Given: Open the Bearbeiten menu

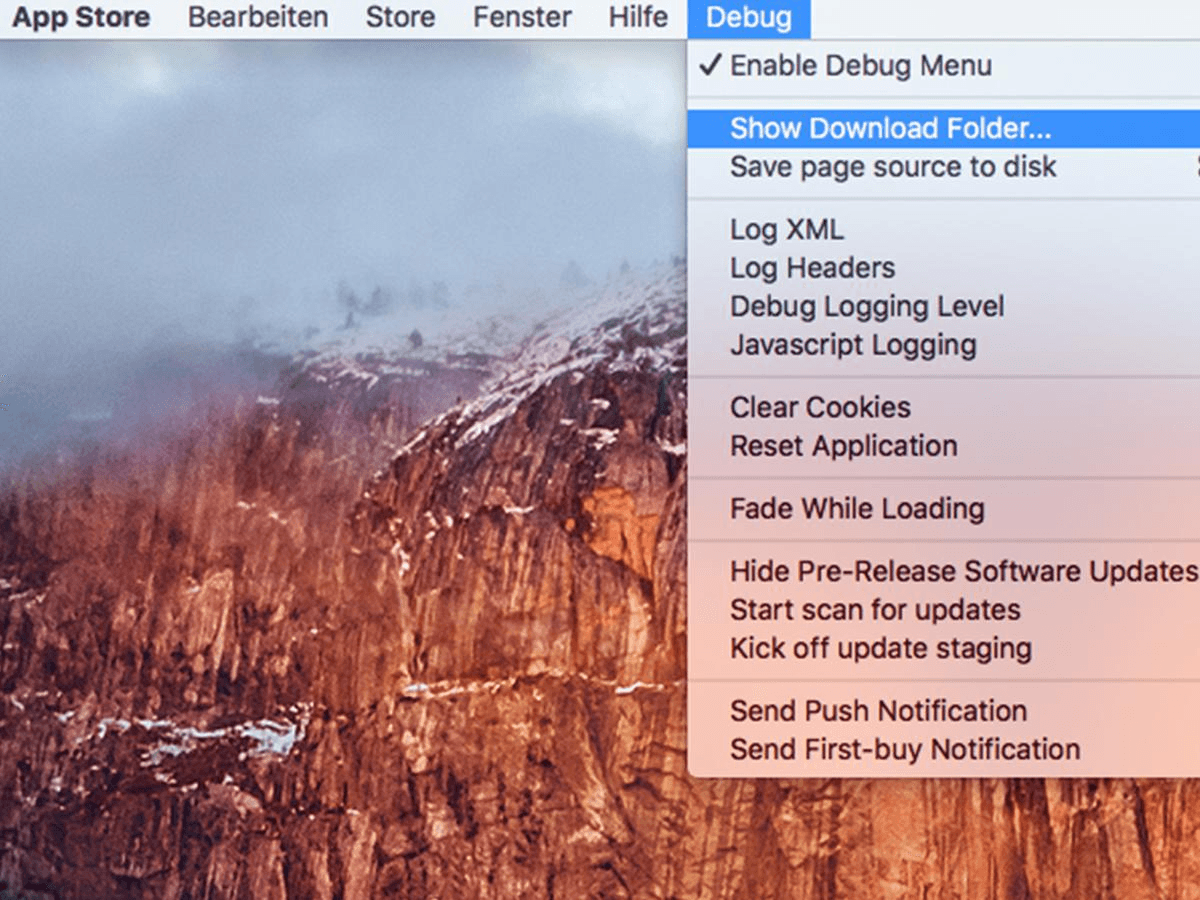Looking at the screenshot, I should click(x=257, y=17).
